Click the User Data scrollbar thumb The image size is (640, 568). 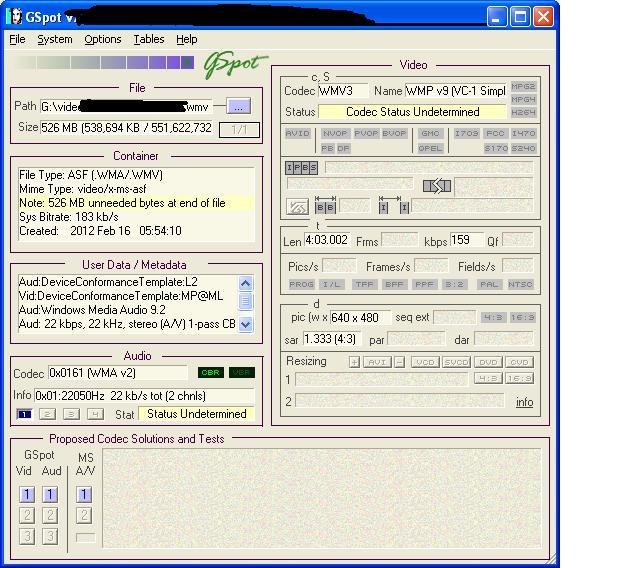[245, 301]
